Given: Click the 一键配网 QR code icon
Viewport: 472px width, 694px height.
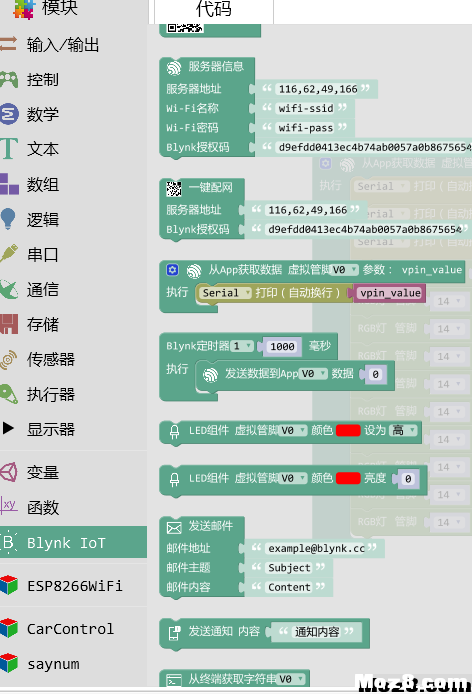Looking at the screenshot, I should coord(174,189).
